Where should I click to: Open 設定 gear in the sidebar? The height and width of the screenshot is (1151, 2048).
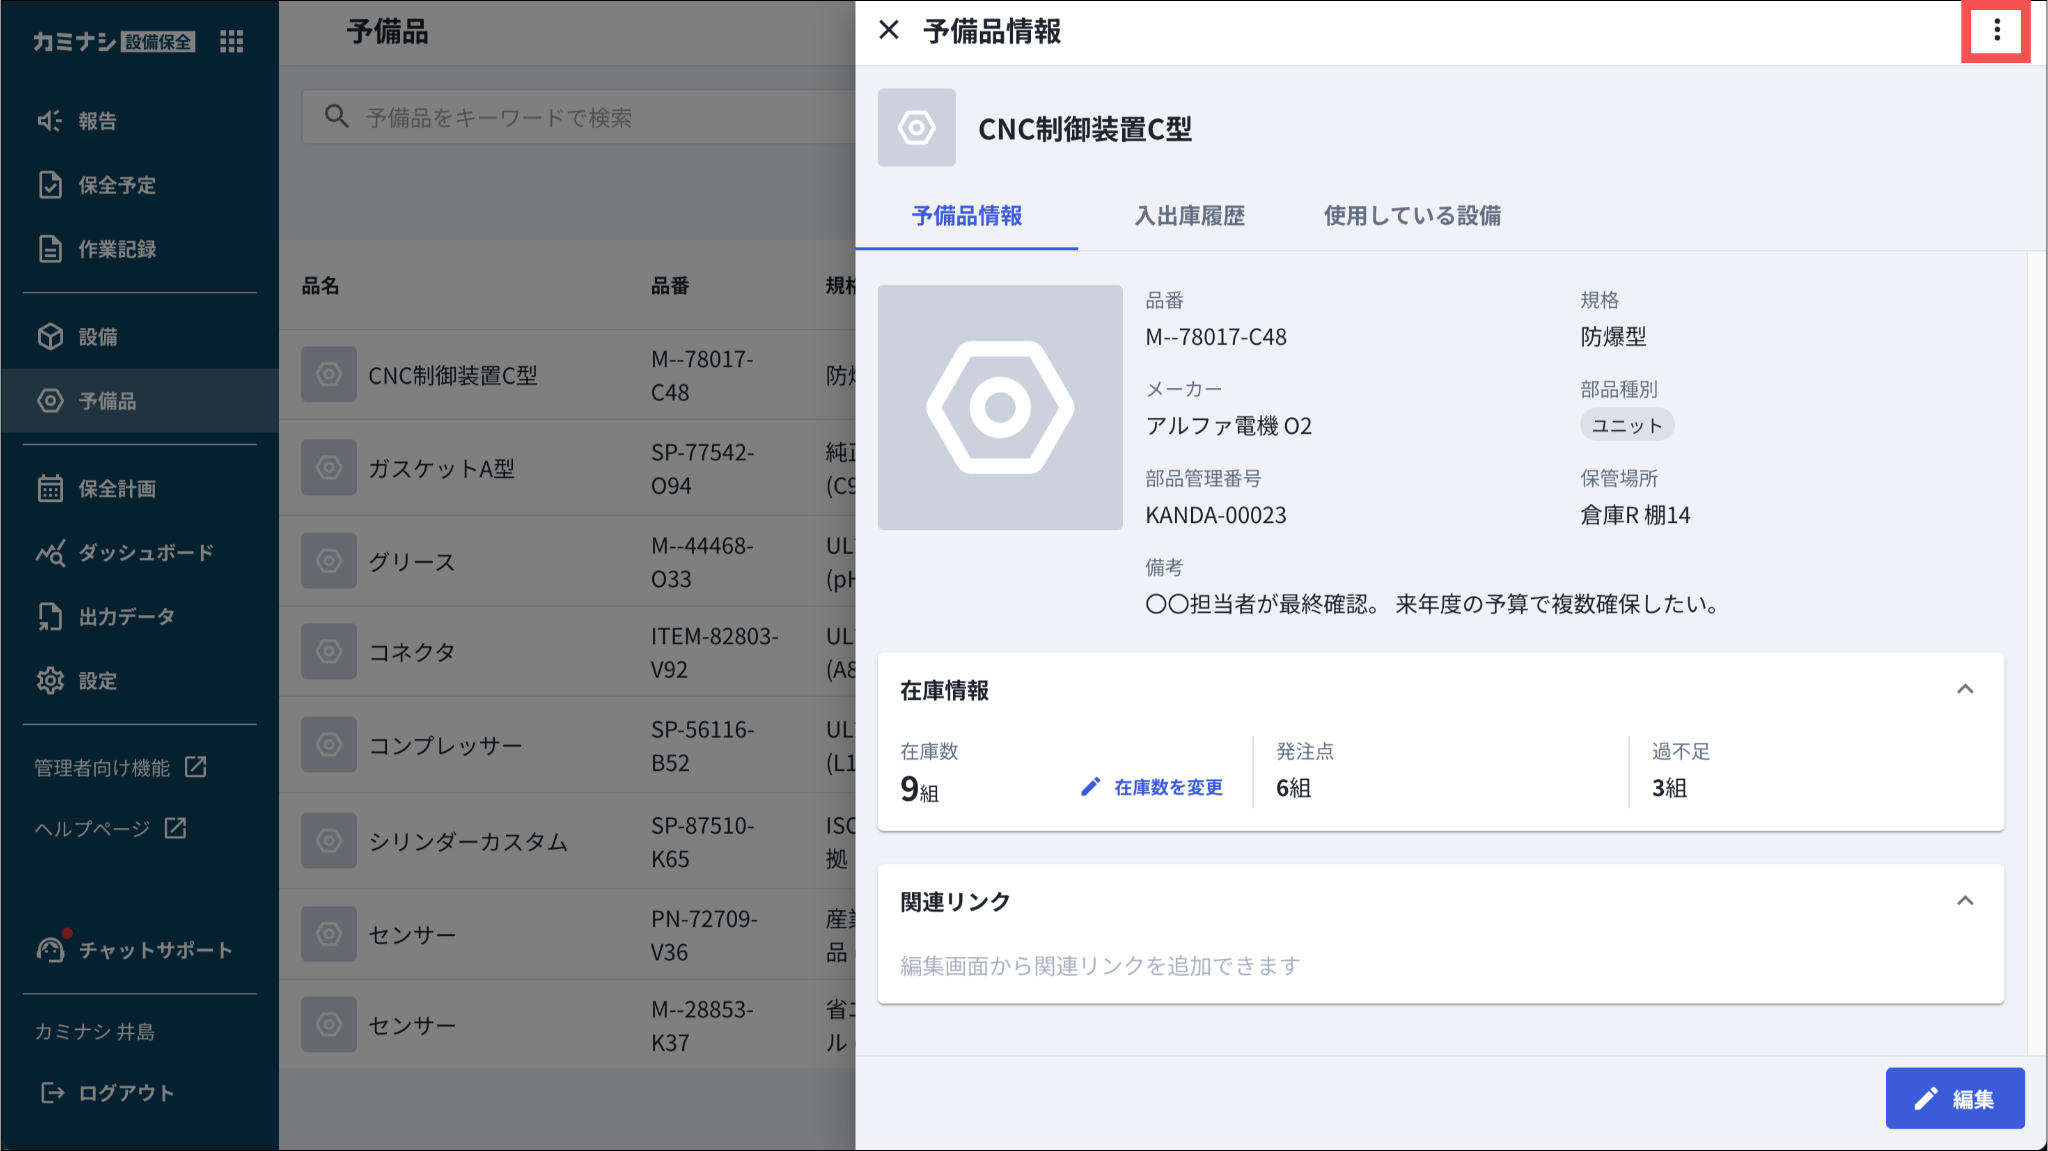[97, 681]
